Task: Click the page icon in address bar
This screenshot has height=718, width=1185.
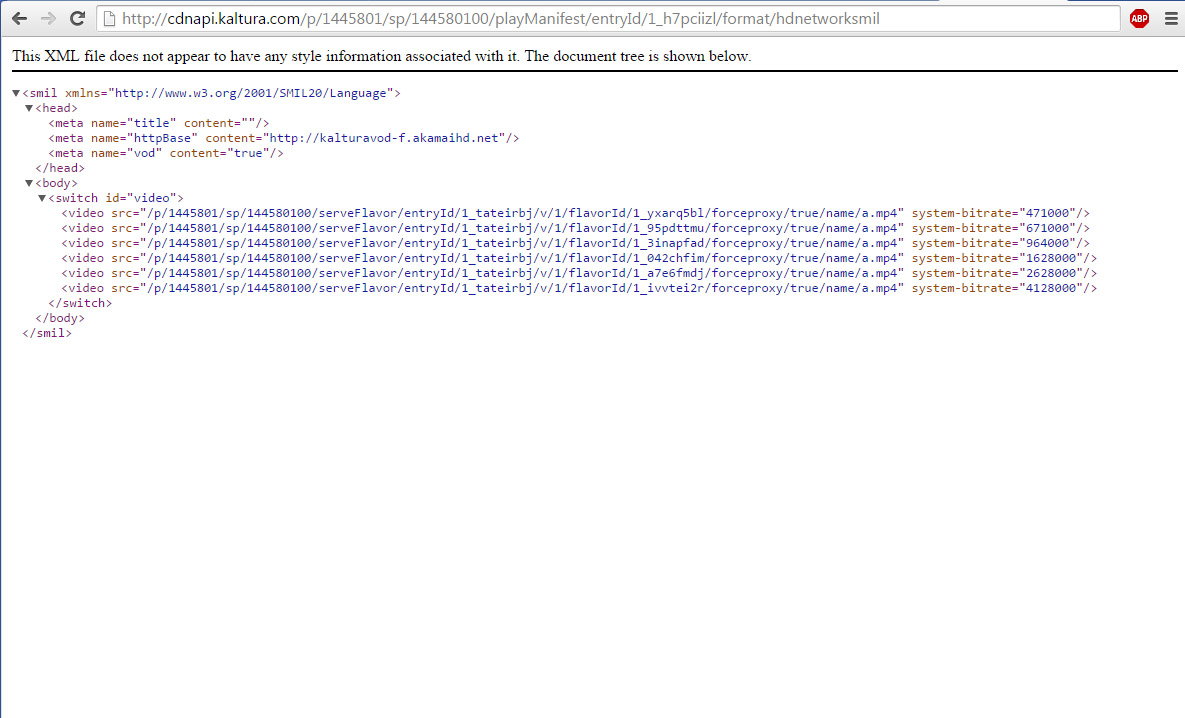Action: point(110,19)
